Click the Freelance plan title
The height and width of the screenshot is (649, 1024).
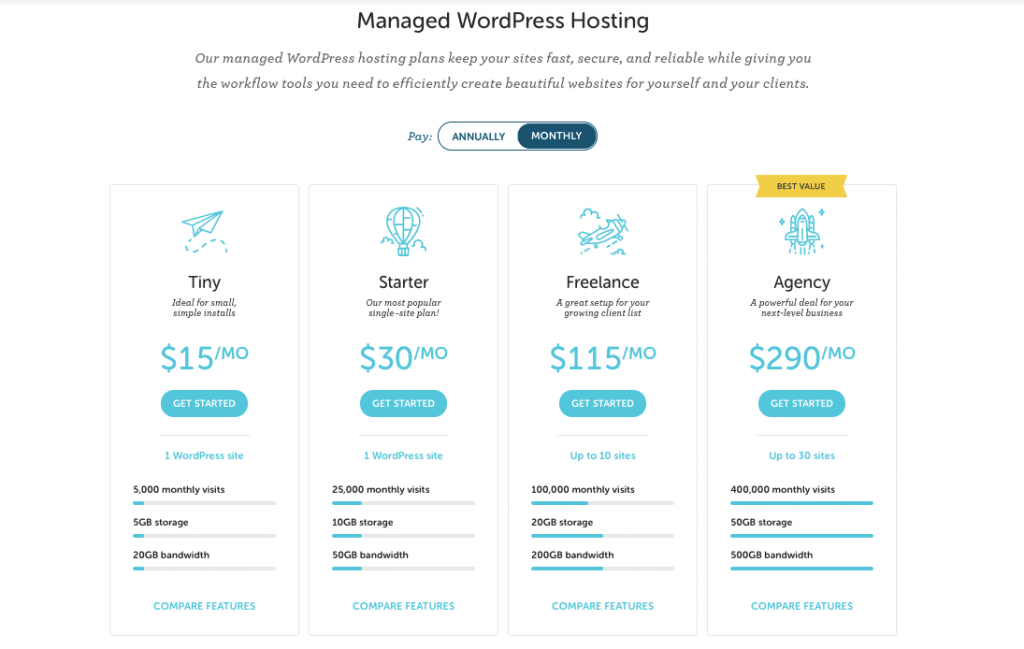coord(603,282)
